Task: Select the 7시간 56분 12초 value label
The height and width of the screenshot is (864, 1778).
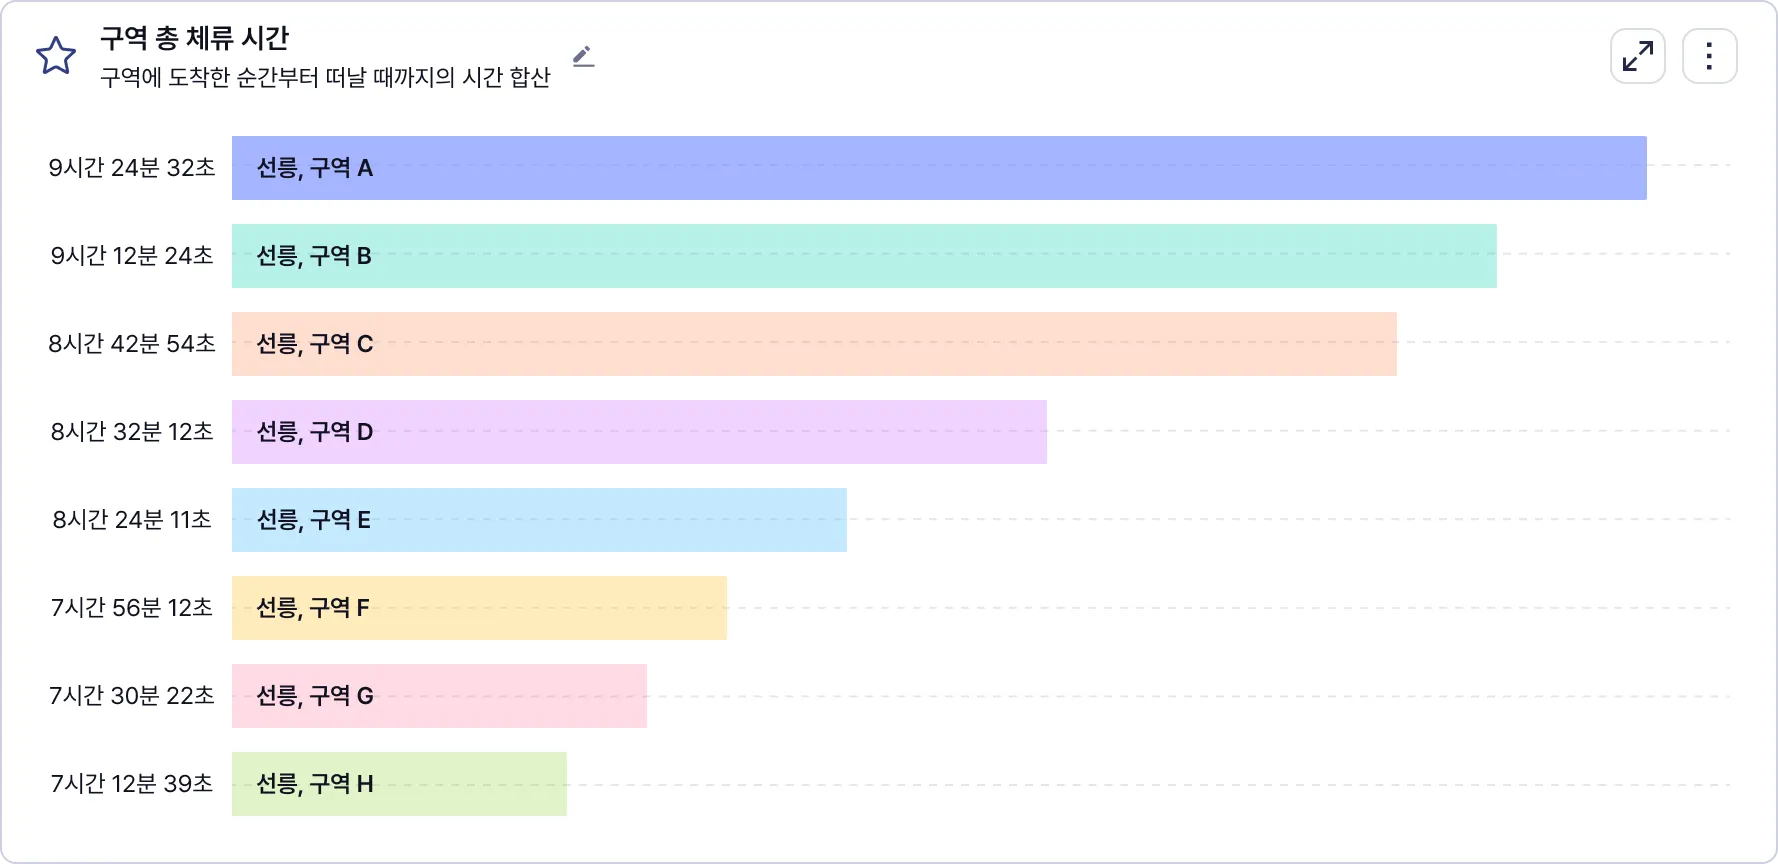Action: pyautogui.click(x=132, y=608)
